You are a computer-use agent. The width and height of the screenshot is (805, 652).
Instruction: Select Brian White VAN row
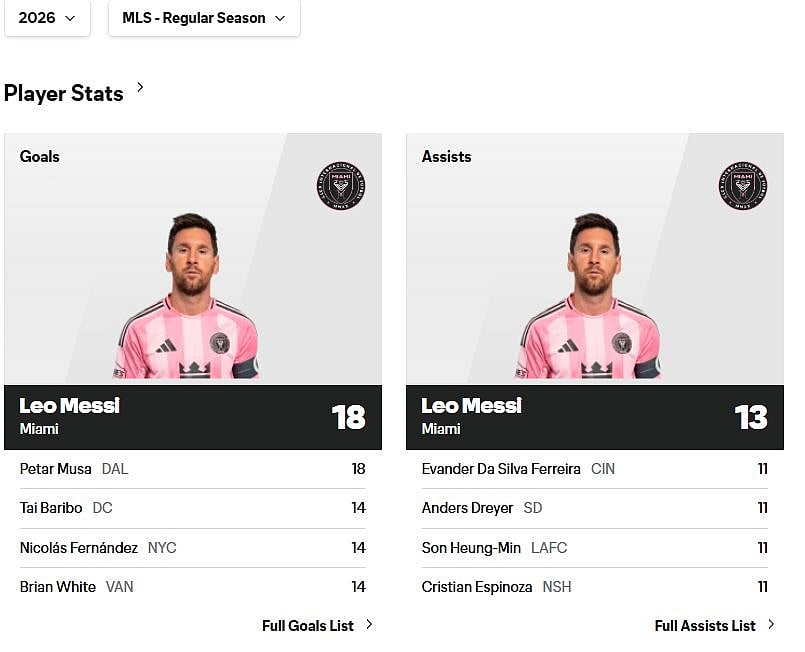pyautogui.click(x=193, y=587)
